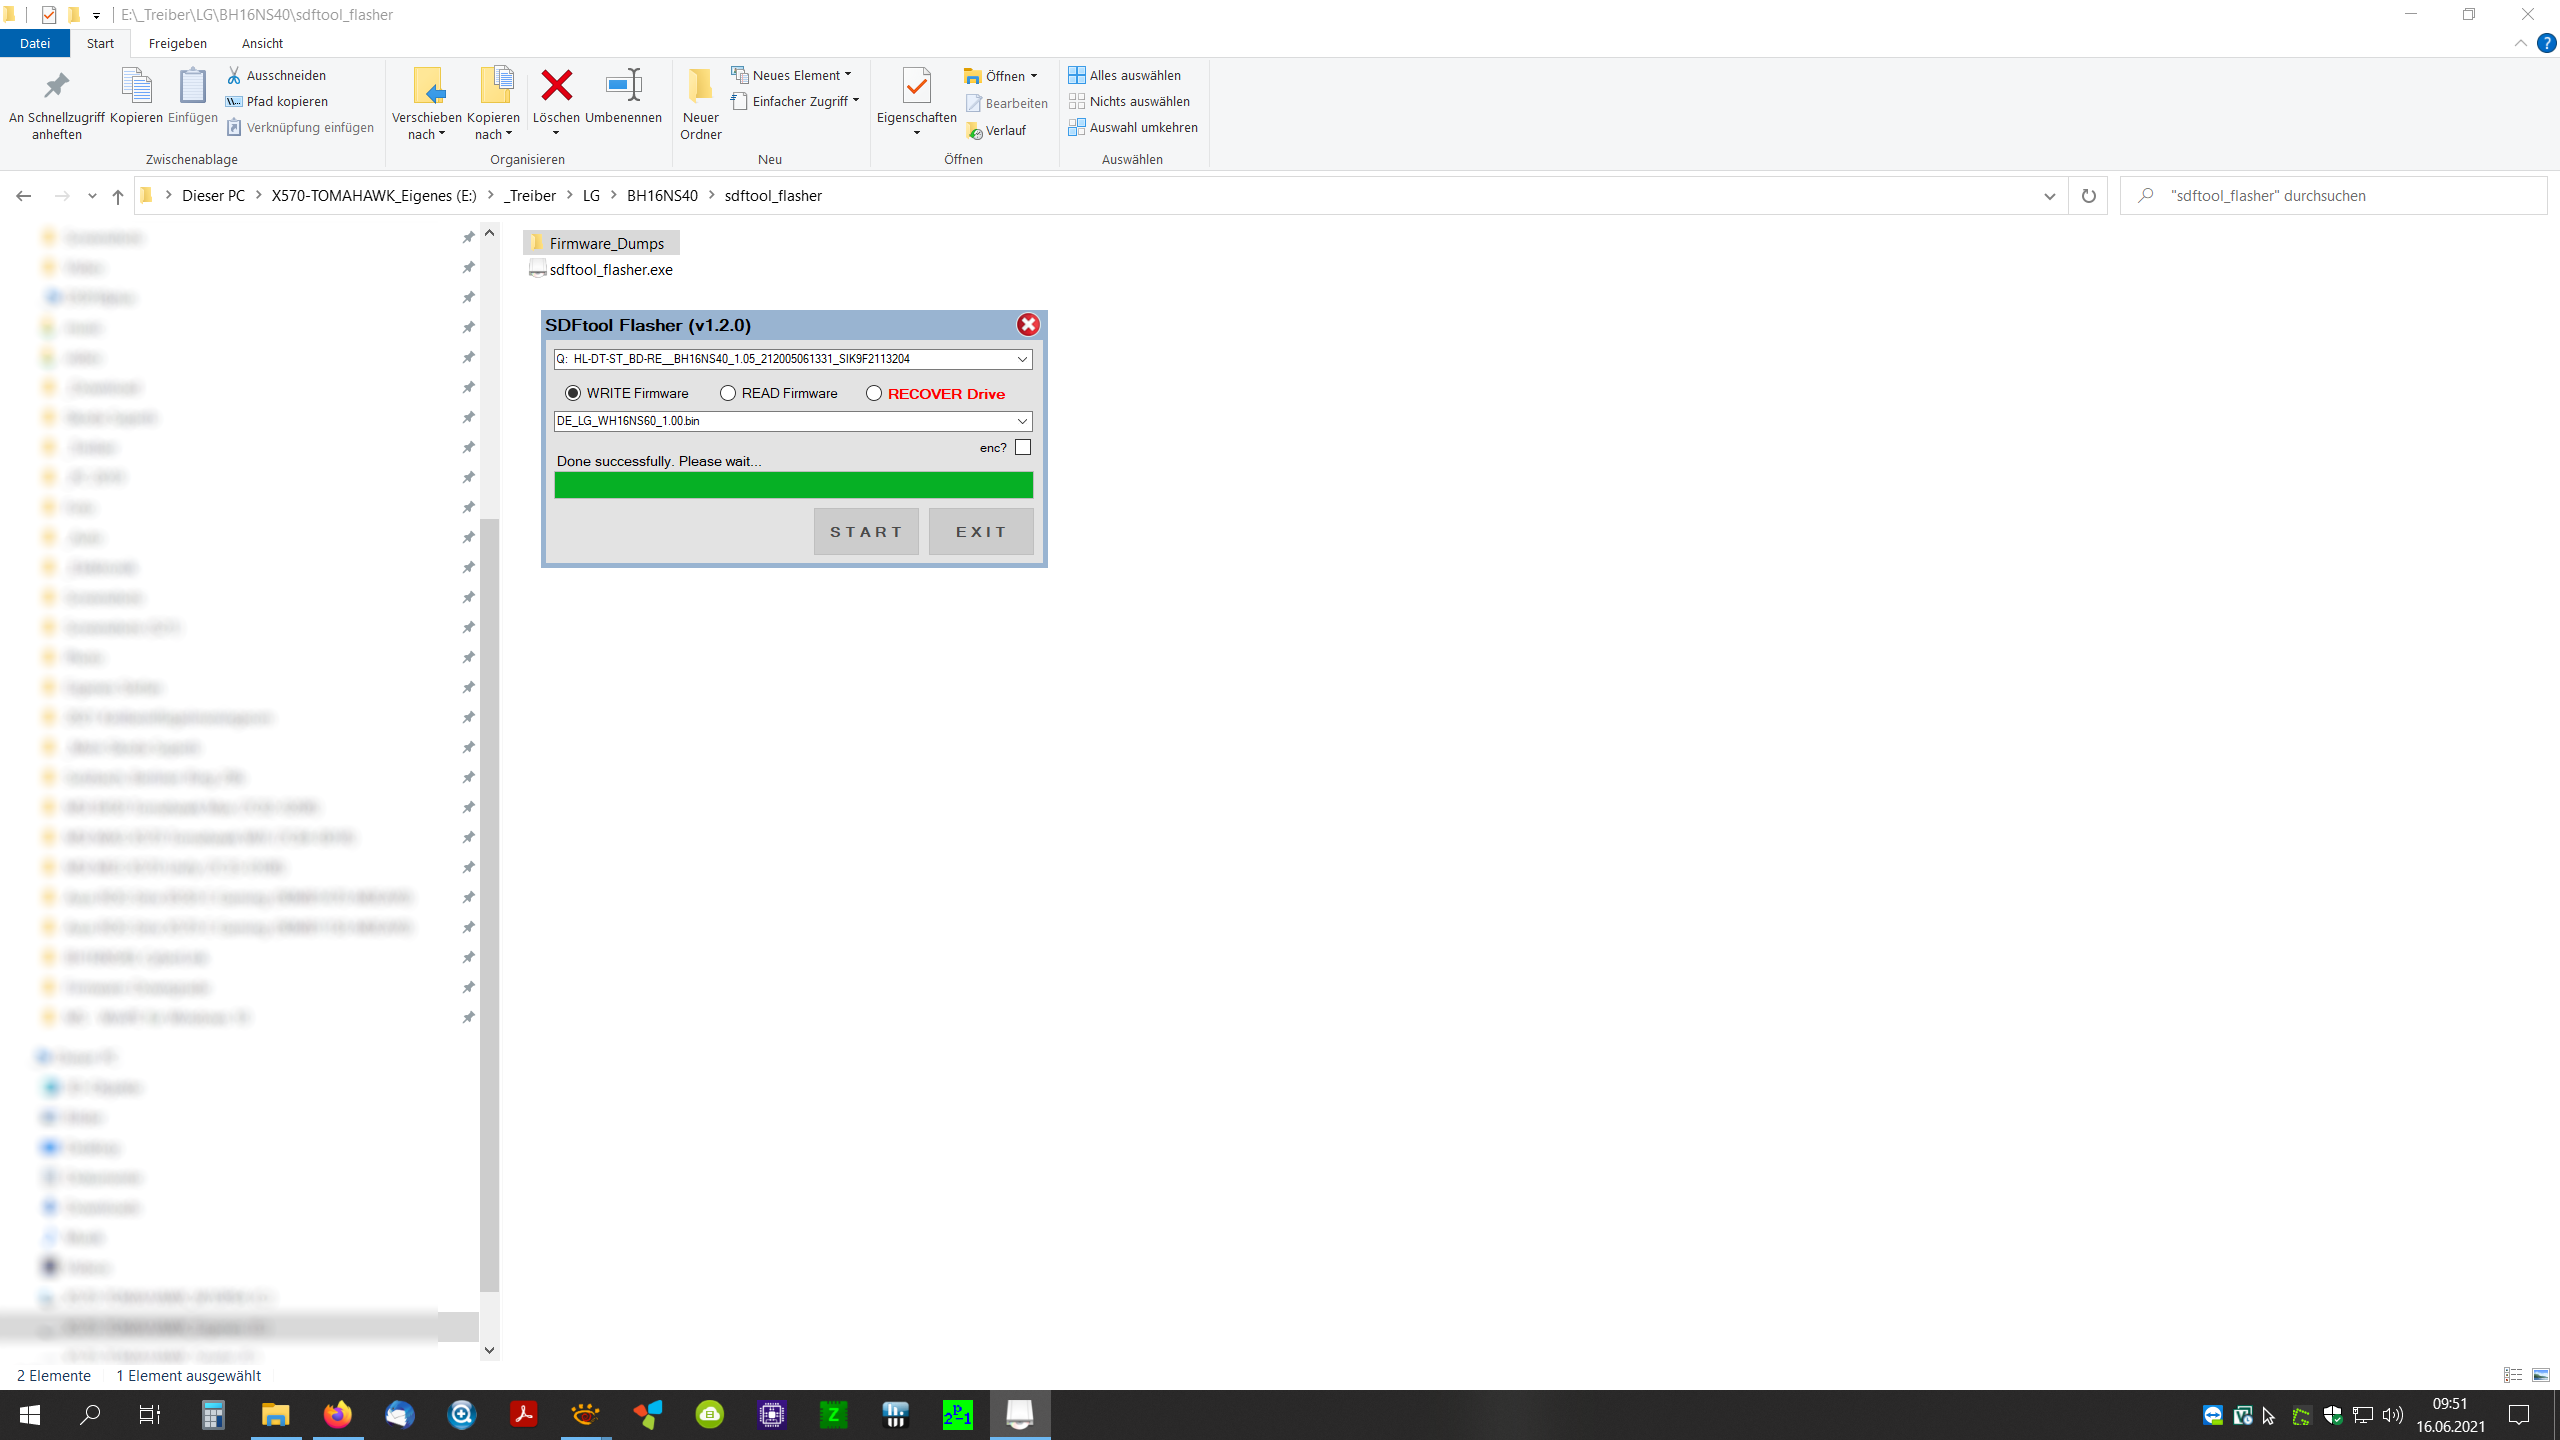Open Windows taskbar search
Viewport: 2560px width, 1440px height.
pyautogui.click(x=90, y=1414)
